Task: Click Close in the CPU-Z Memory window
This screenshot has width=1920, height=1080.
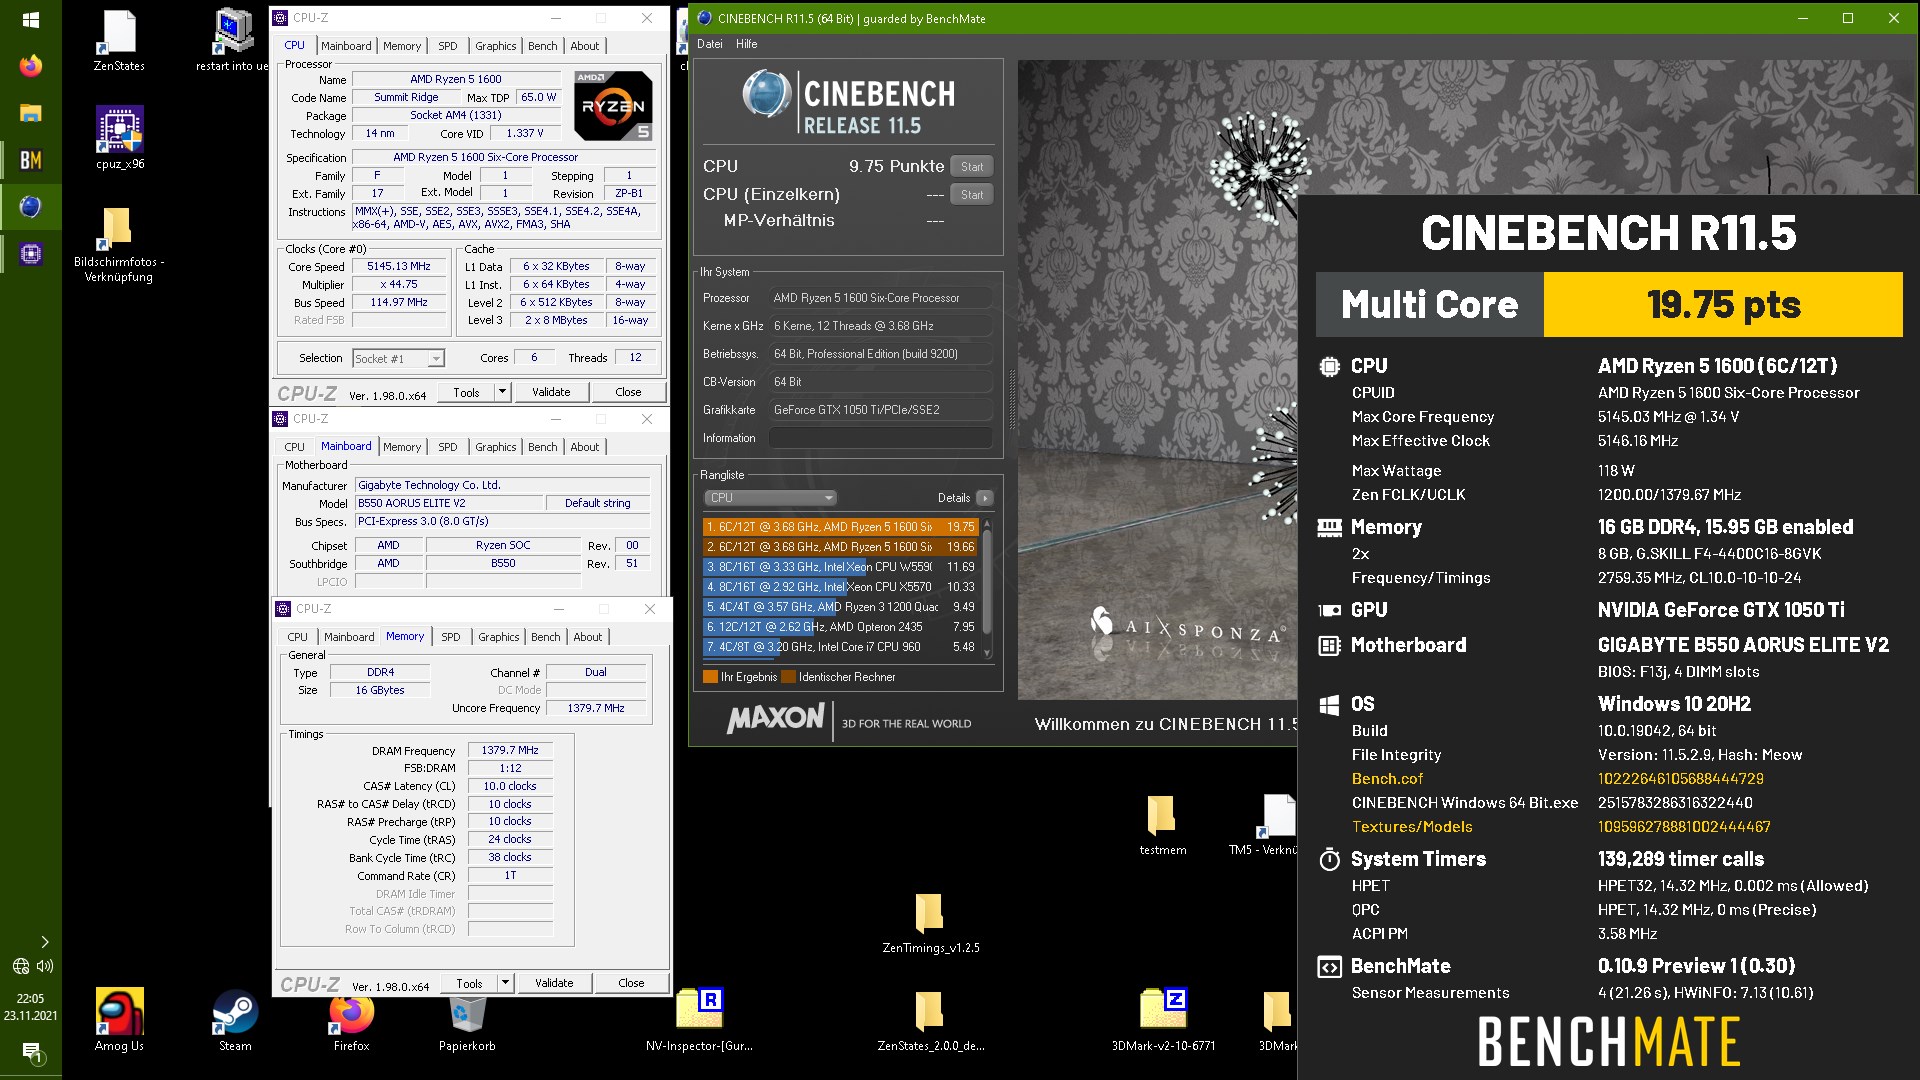Action: pos(631,983)
